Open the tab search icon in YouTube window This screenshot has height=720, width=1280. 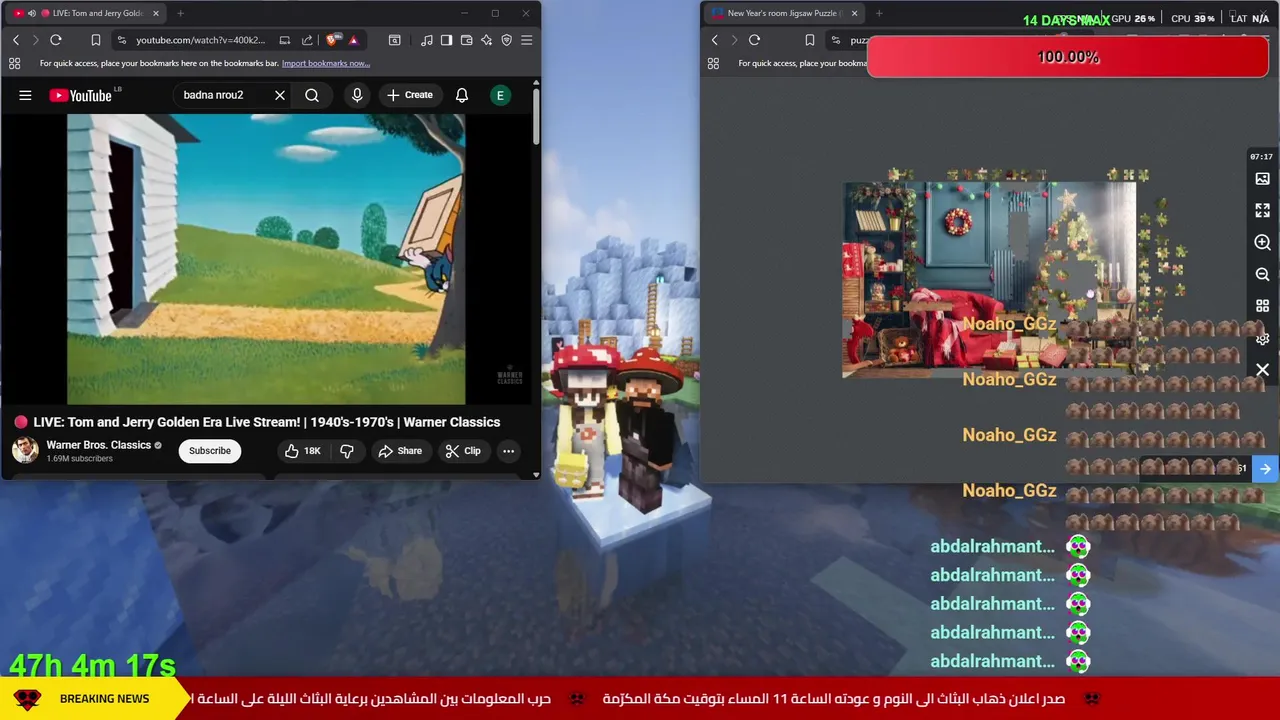pyautogui.click(x=395, y=40)
